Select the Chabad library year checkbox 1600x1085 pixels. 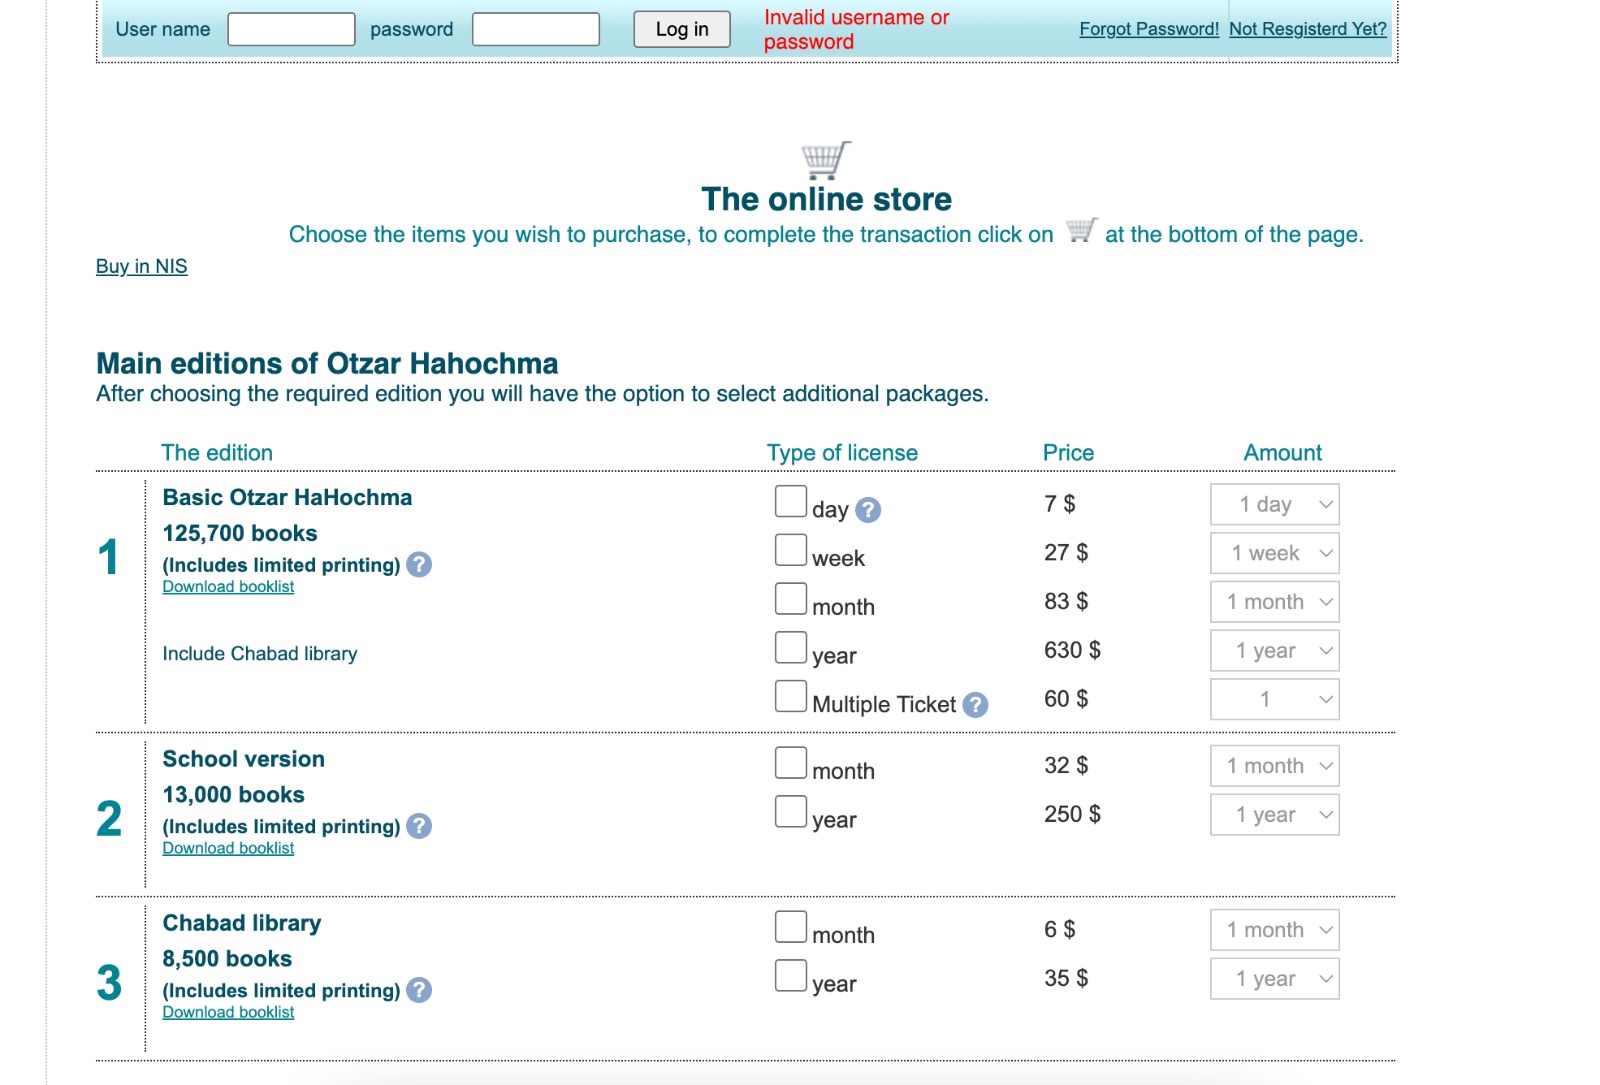pyautogui.click(x=790, y=976)
